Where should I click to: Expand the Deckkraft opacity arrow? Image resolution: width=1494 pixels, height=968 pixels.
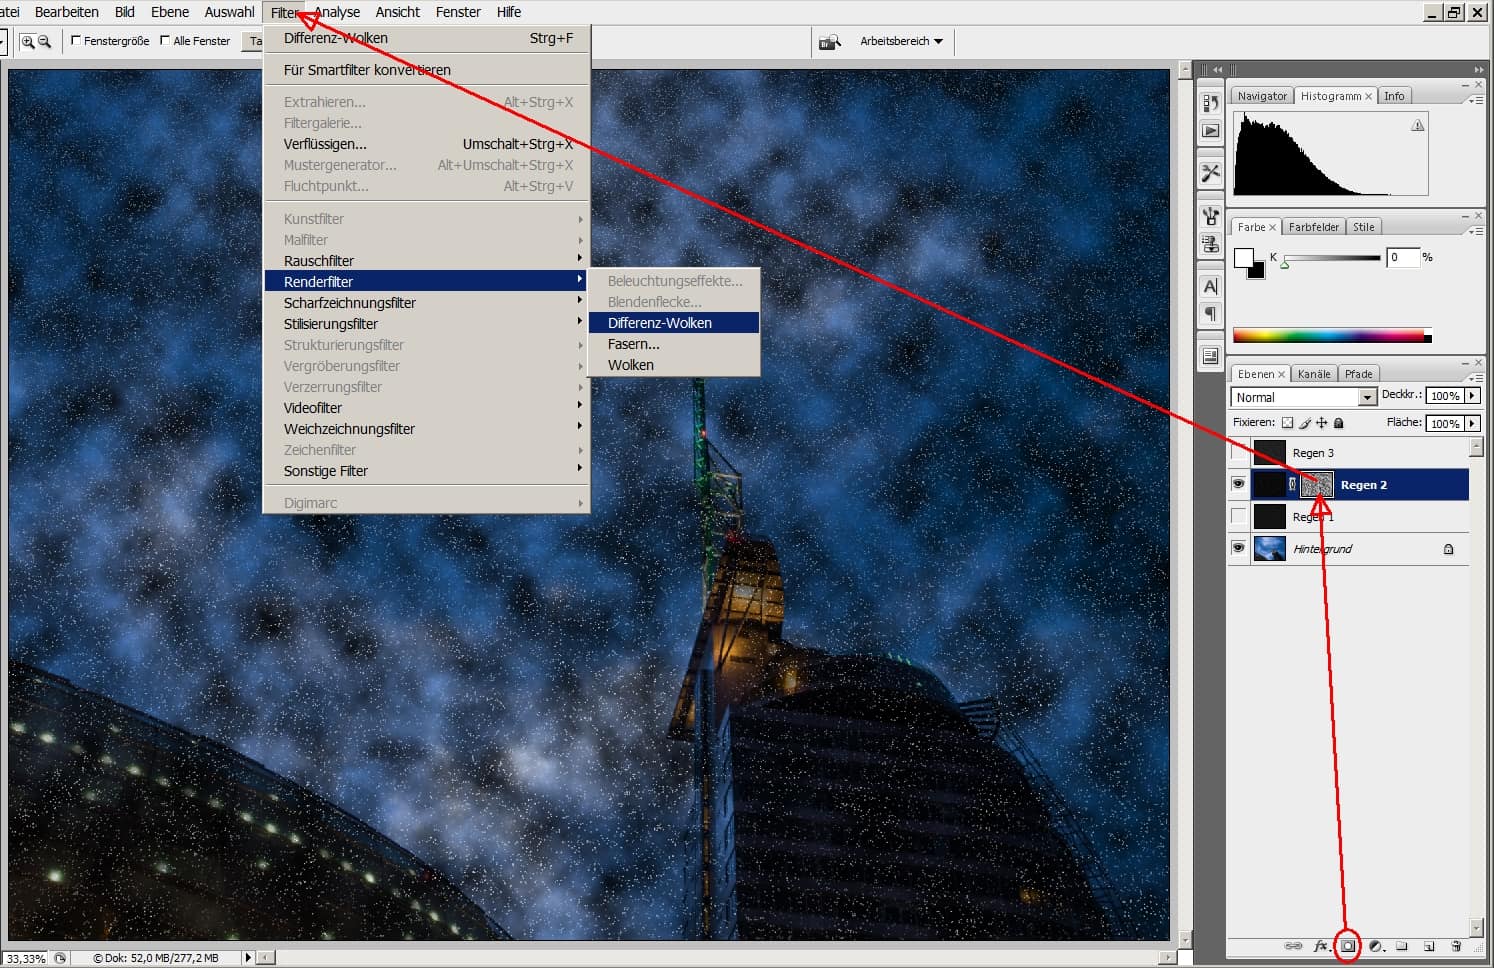coord(1472,396)
